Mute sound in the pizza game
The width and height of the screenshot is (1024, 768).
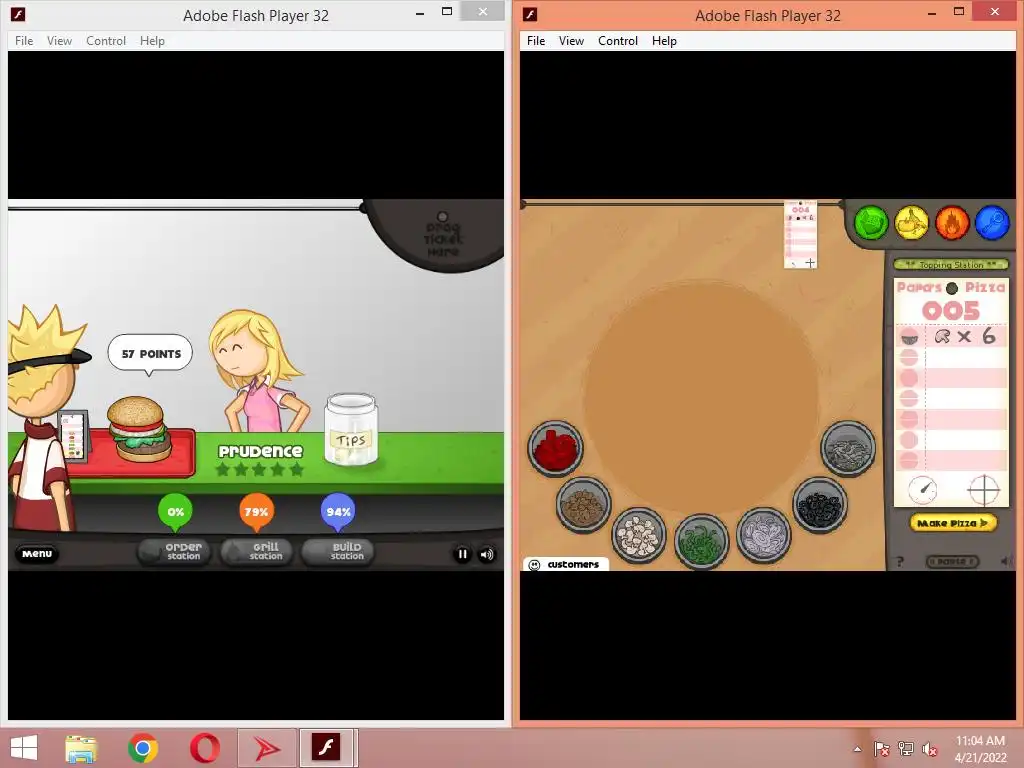[x=1006, y=561]
